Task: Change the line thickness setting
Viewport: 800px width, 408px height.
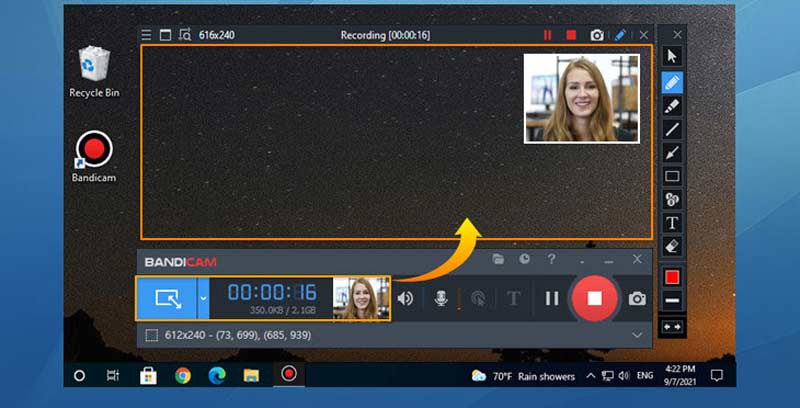Action: [x=672, y=300]
